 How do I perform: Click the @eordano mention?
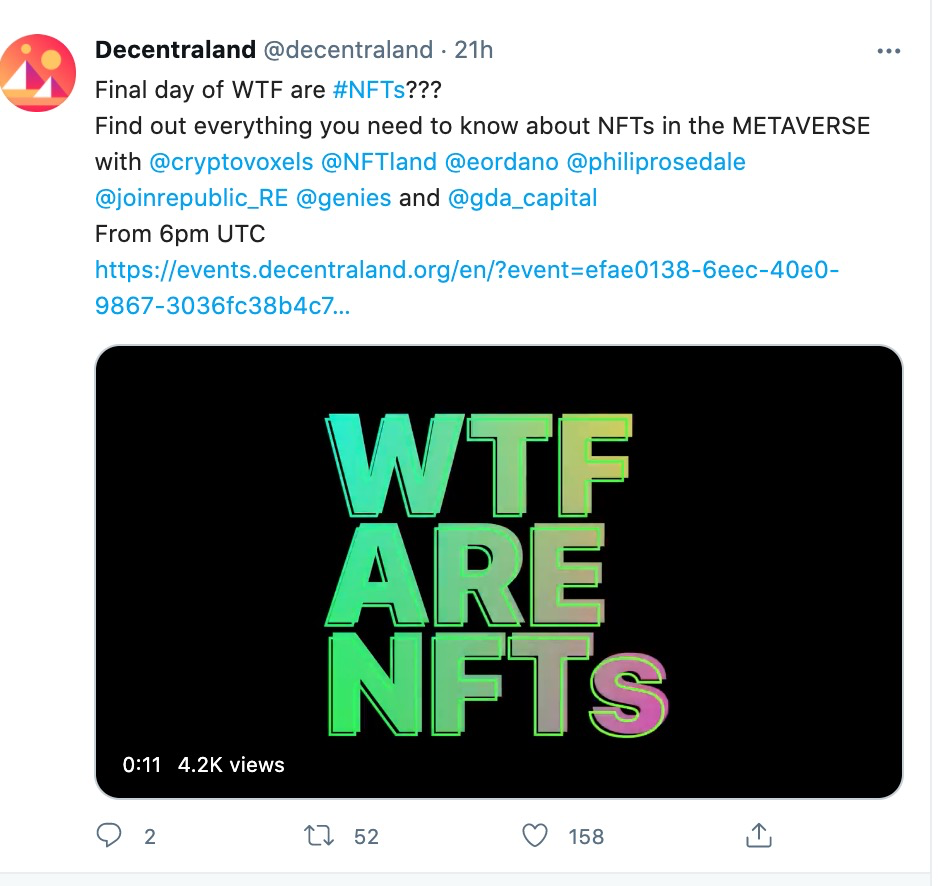(501, 162)
